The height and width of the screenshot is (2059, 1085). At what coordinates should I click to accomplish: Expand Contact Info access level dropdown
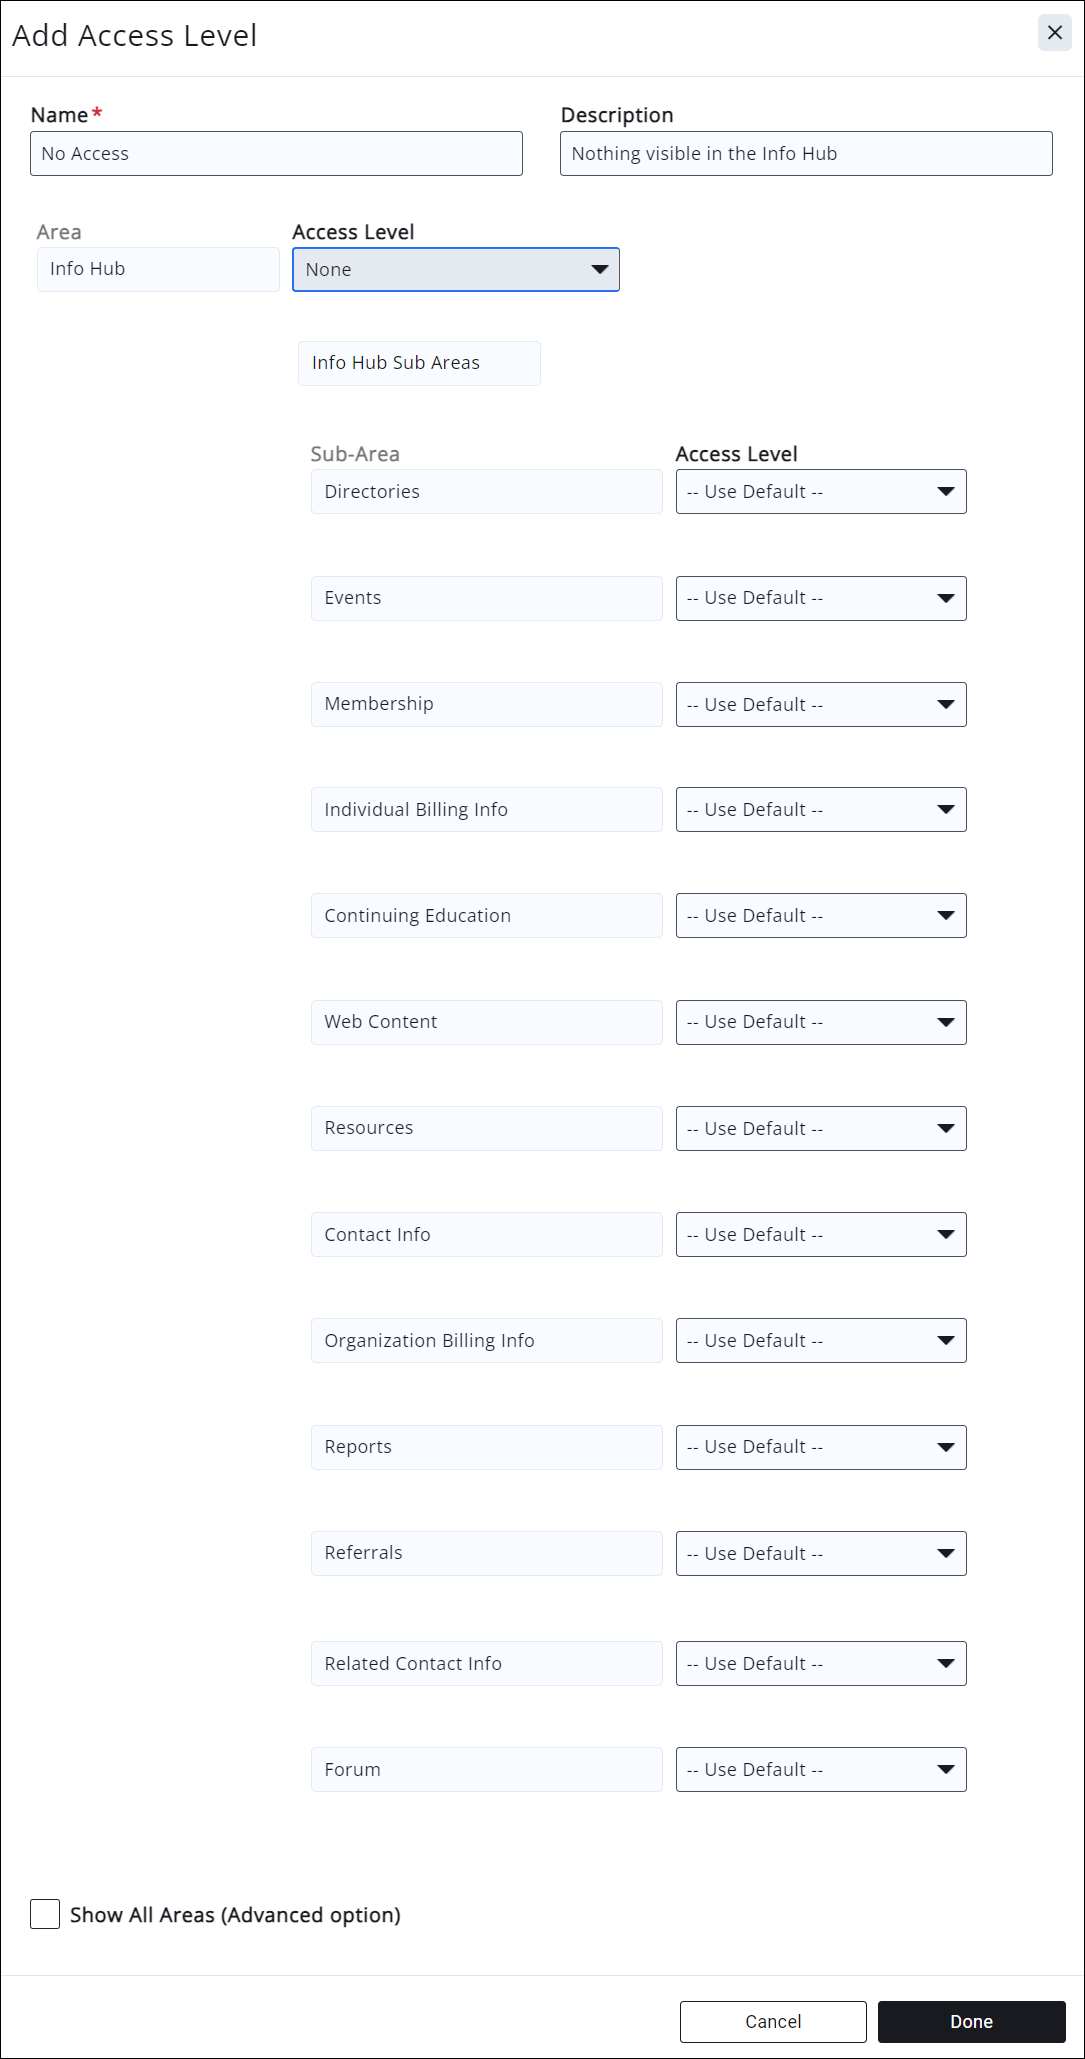click(x=821, y=1235)
